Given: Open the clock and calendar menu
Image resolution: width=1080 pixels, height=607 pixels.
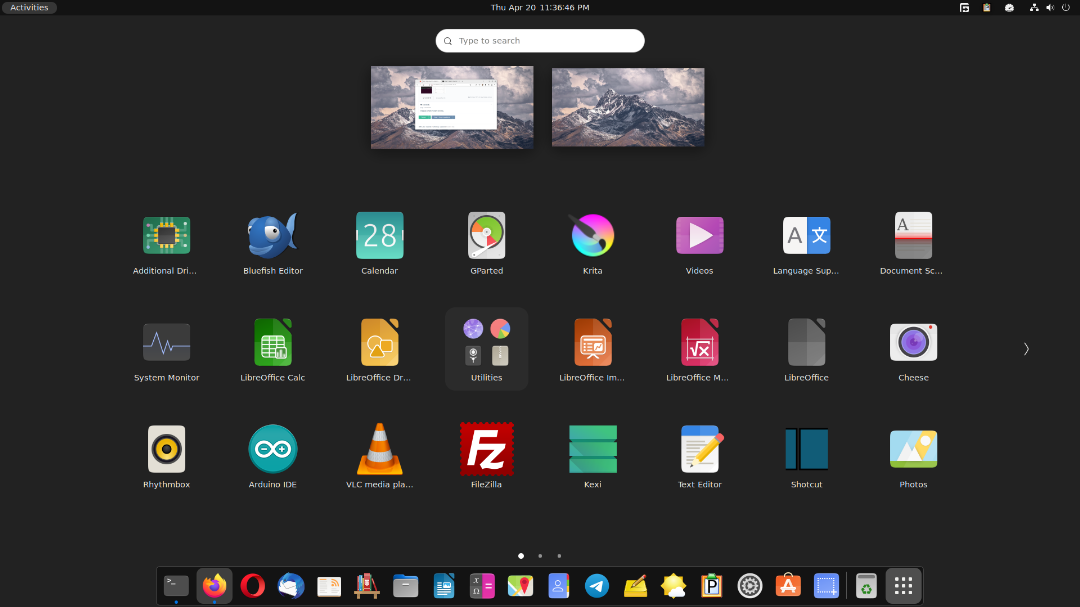Looking at the screenshot, I should point(539,7).
